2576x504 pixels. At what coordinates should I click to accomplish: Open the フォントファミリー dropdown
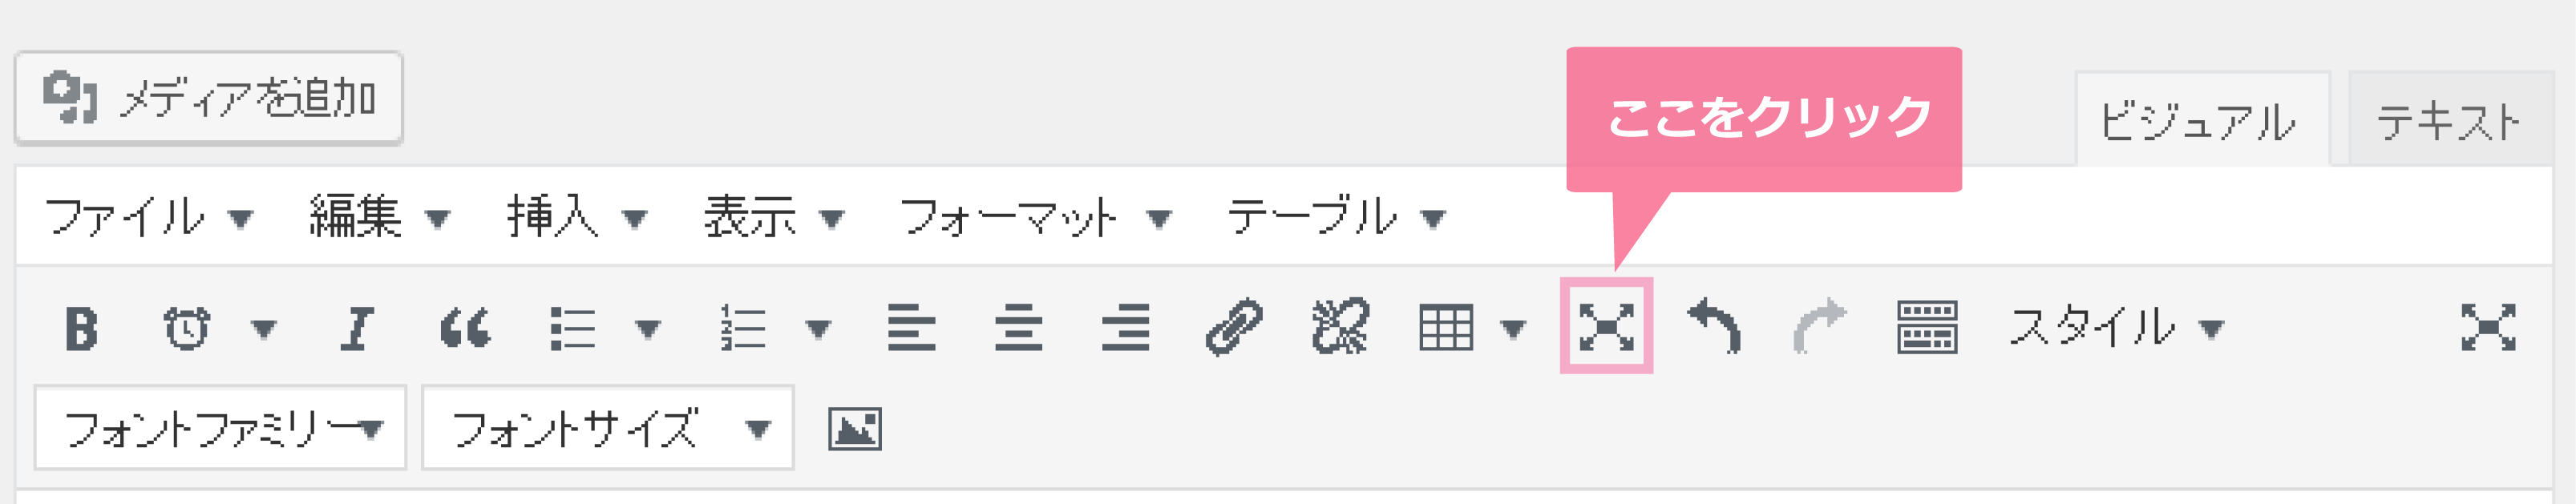[220, 428]
